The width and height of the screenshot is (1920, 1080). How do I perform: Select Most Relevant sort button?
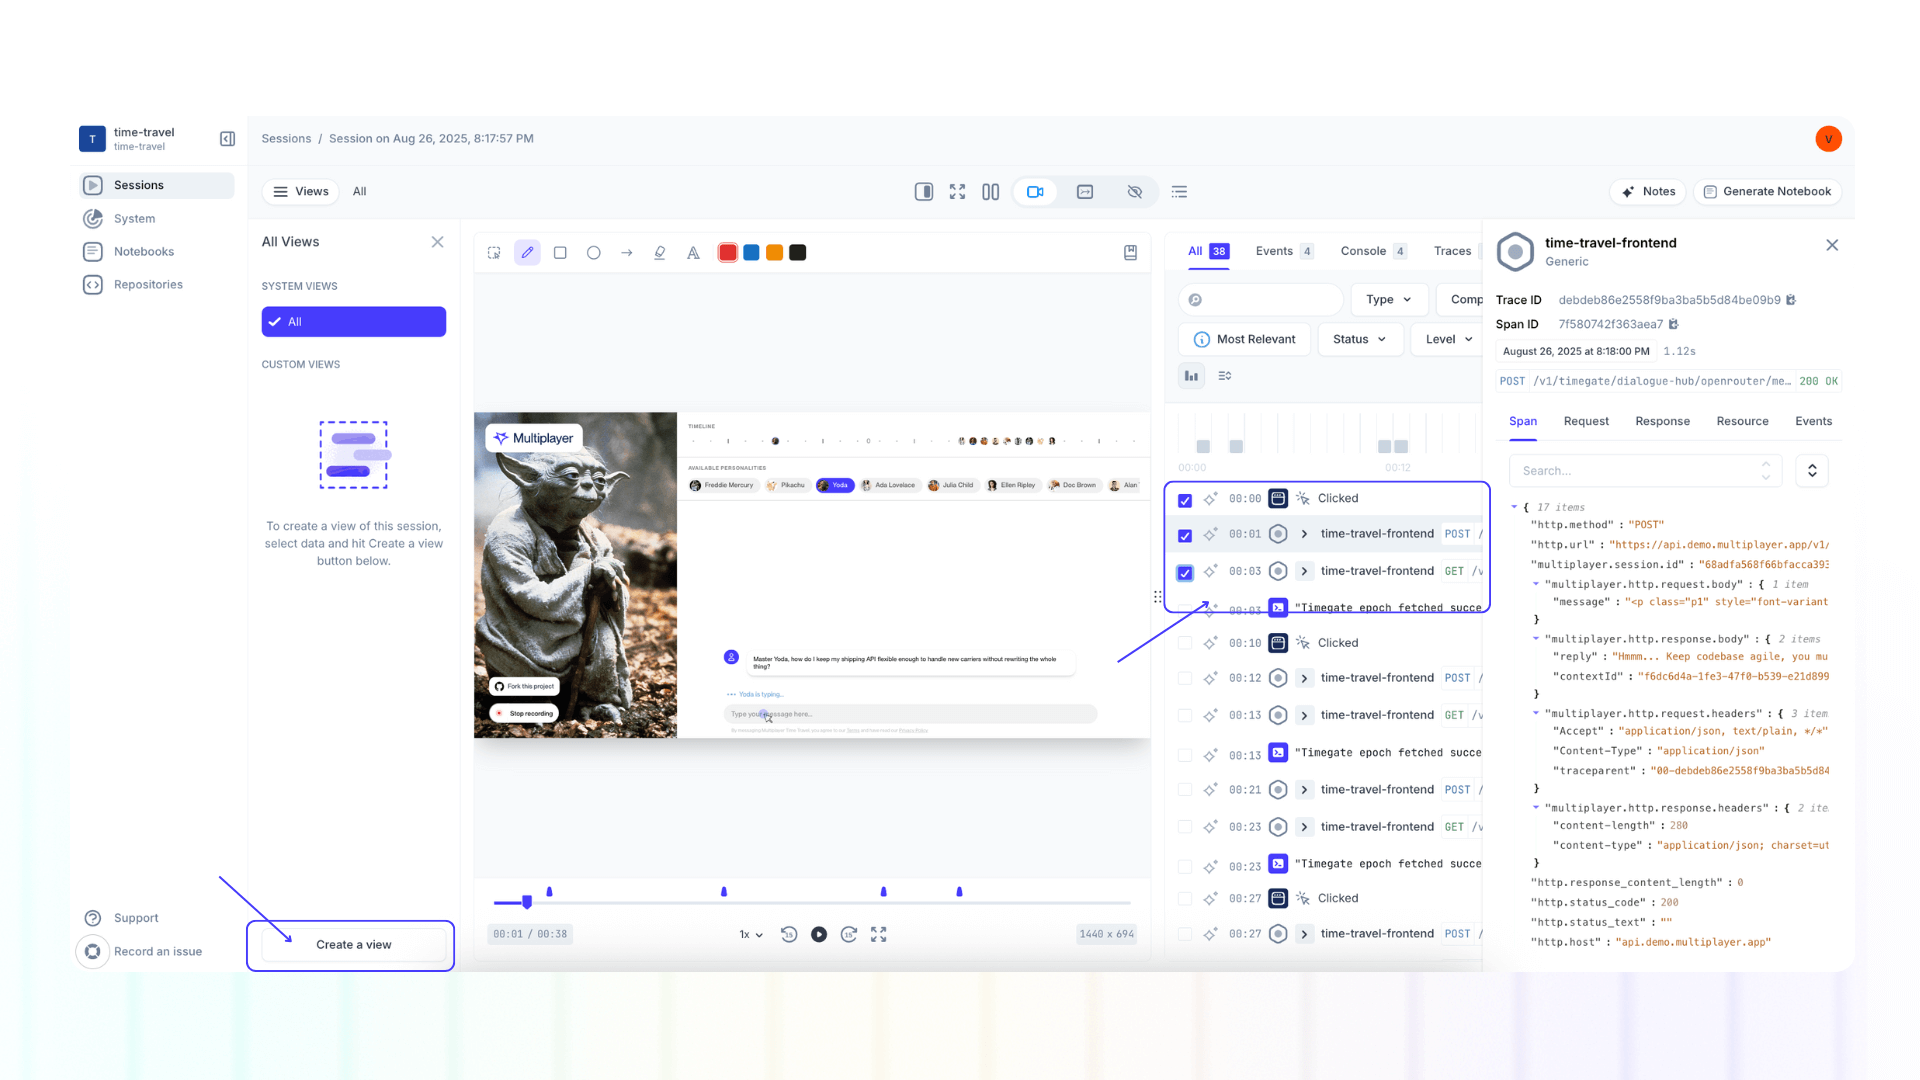(1244, 339)
